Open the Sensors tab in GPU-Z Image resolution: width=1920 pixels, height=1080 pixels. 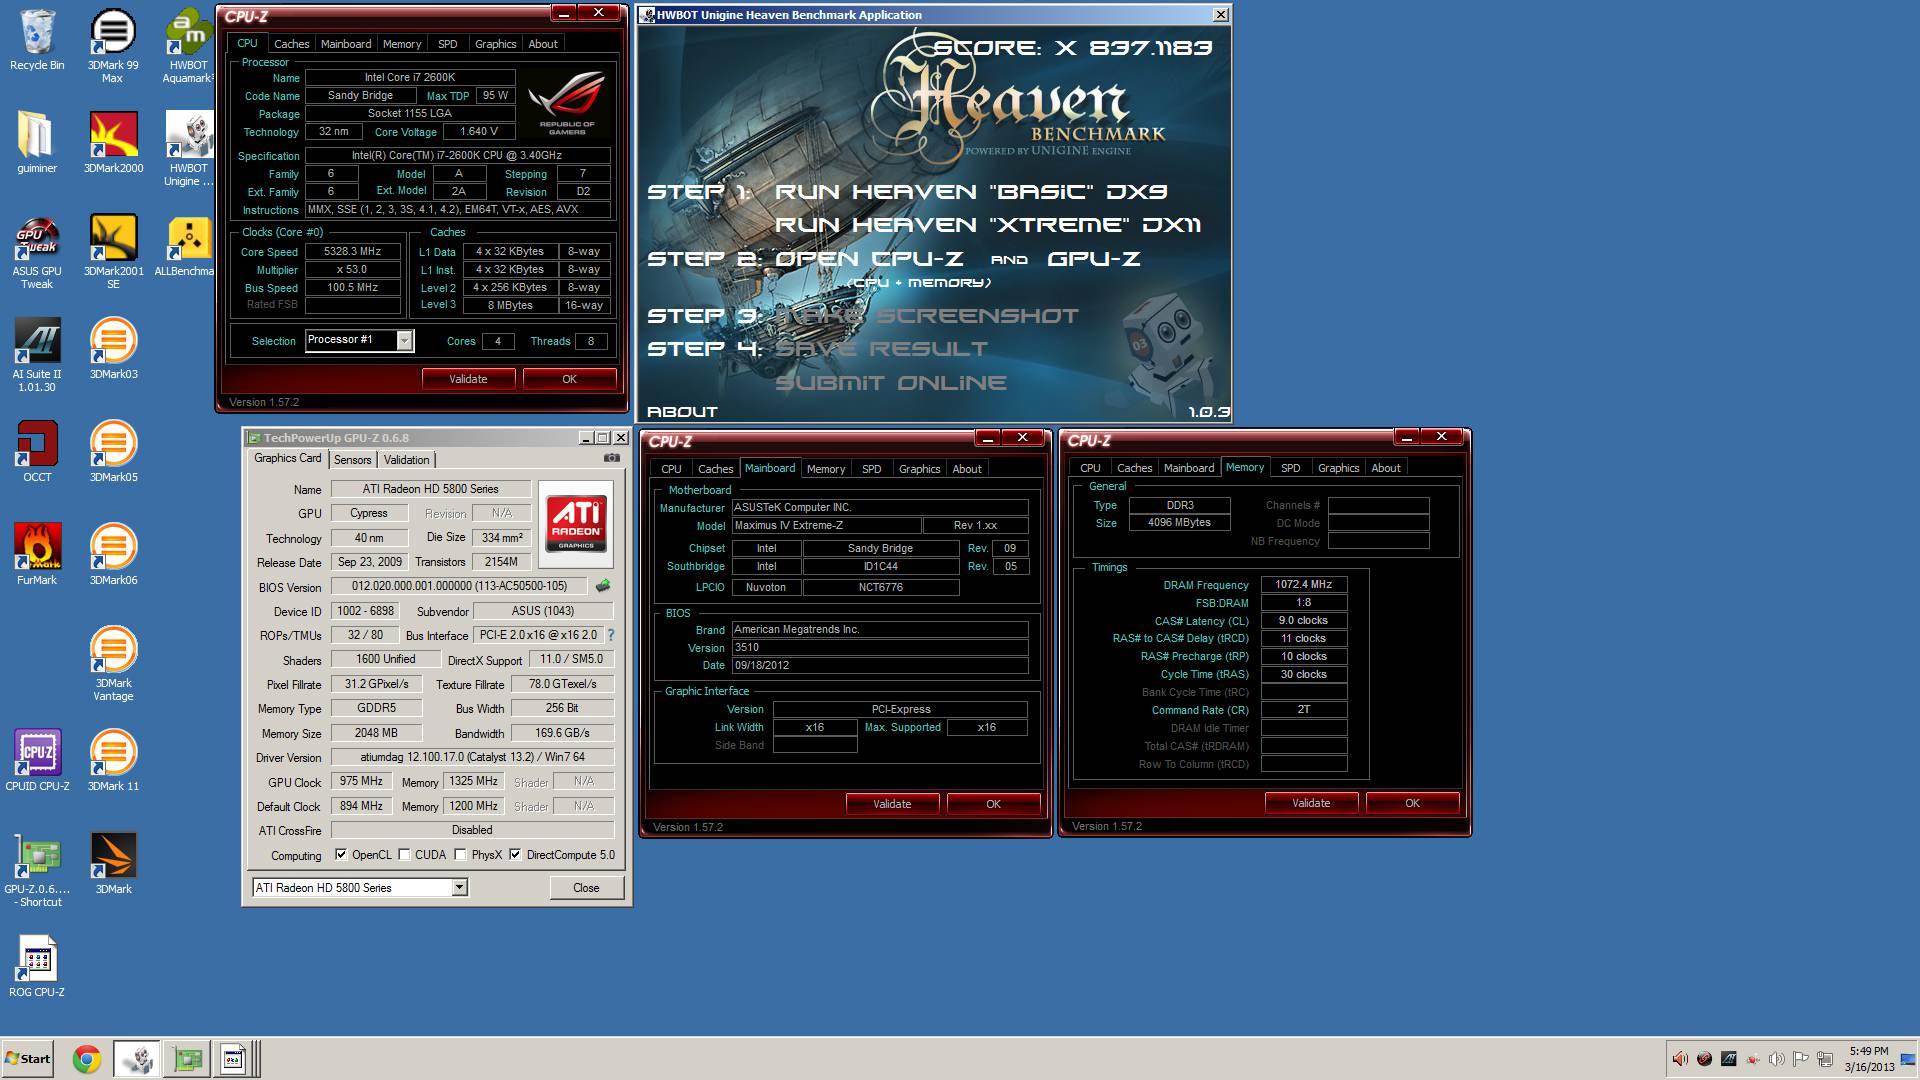pyautogui.click(x=352, y=460)
